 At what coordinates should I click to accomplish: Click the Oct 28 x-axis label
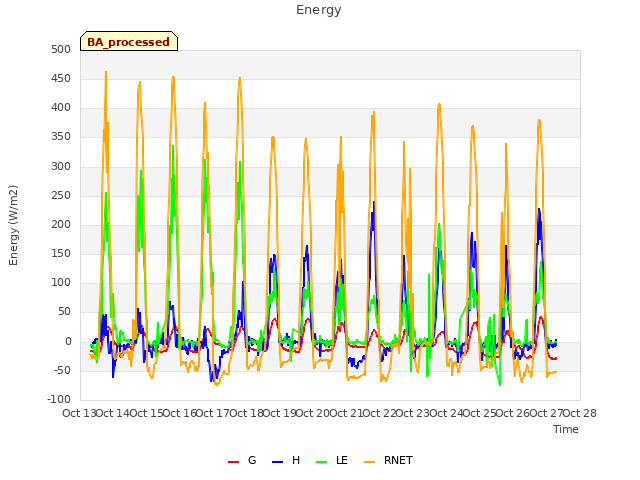coord(580,413)
